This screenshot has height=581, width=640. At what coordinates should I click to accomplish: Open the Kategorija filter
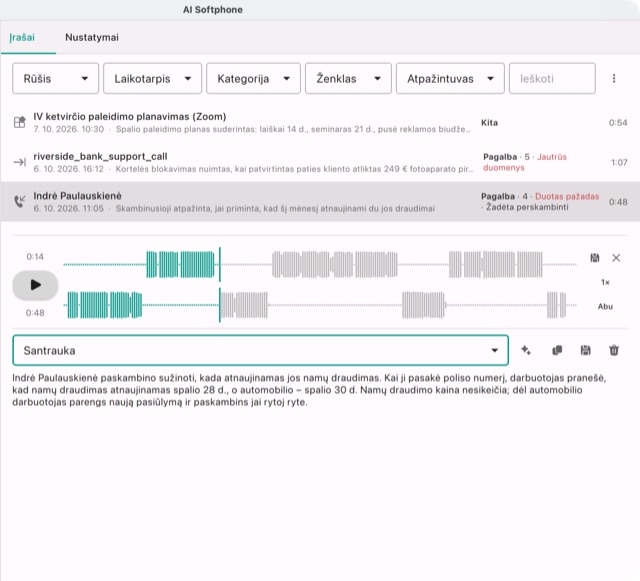coord(253,78)
